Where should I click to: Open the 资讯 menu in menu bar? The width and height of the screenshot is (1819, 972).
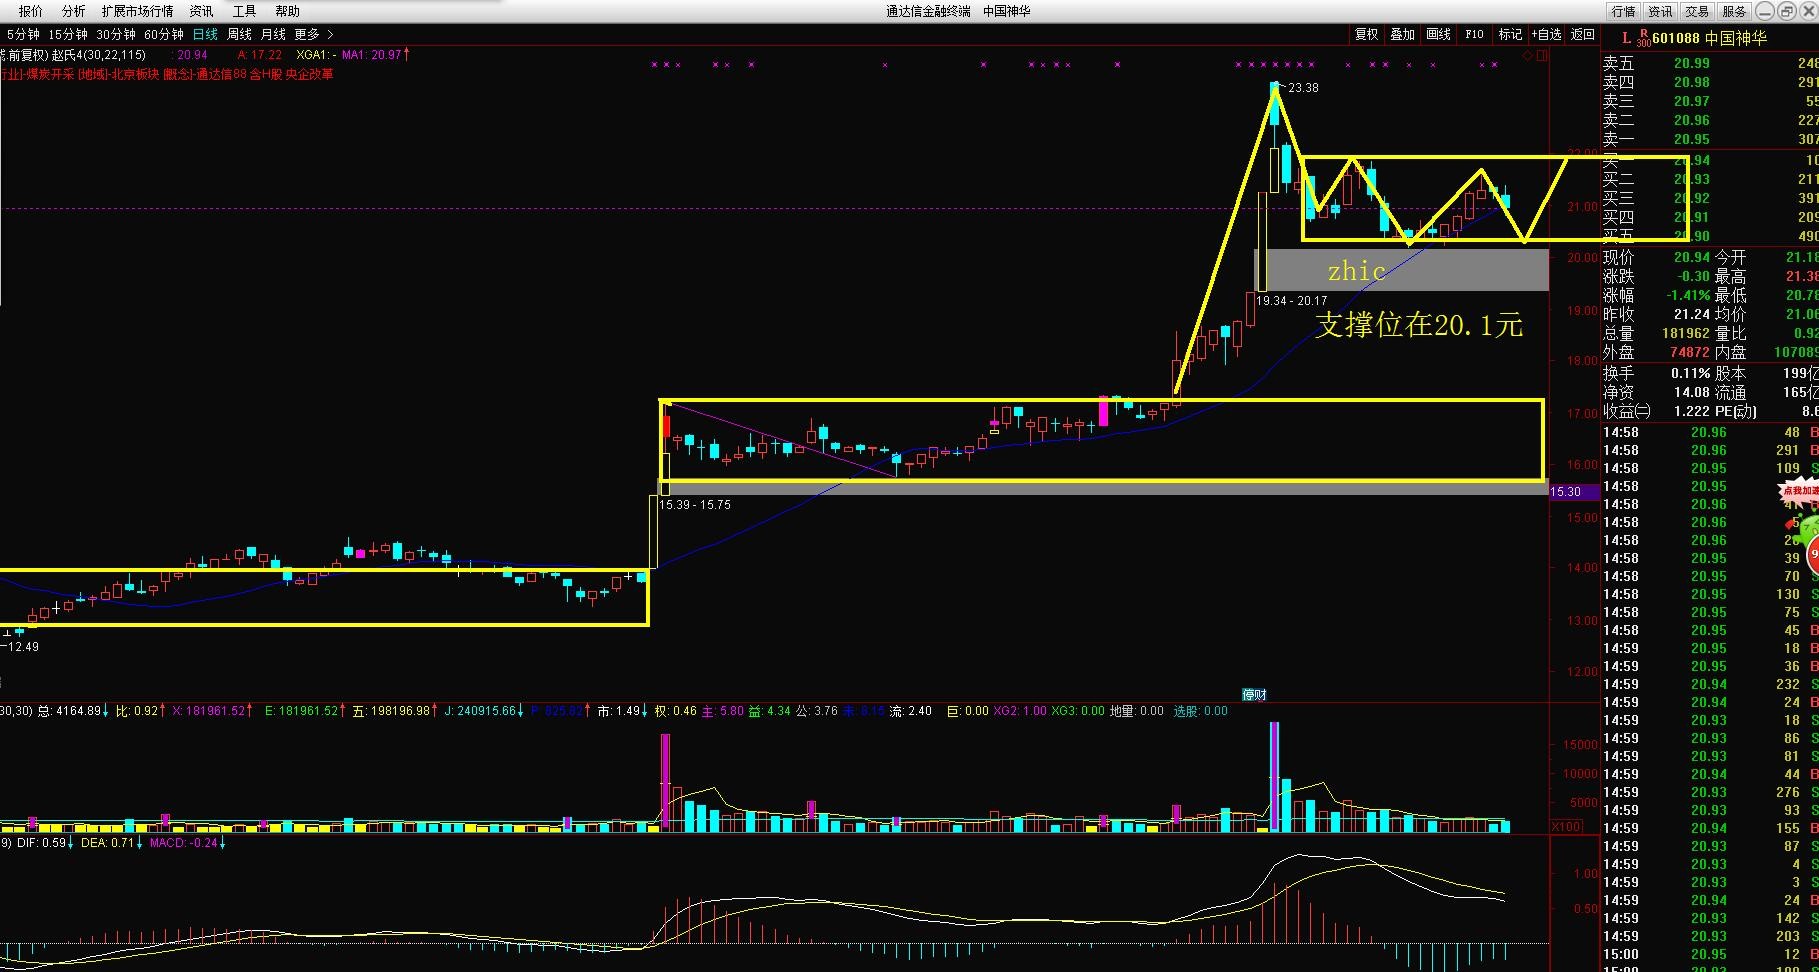click(201, 11)
